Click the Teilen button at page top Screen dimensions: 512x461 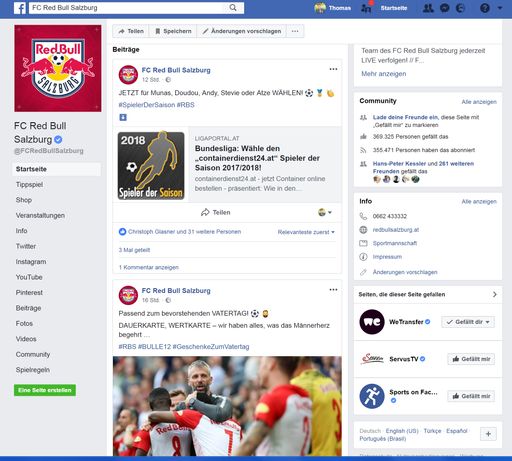tap(131, 31)
